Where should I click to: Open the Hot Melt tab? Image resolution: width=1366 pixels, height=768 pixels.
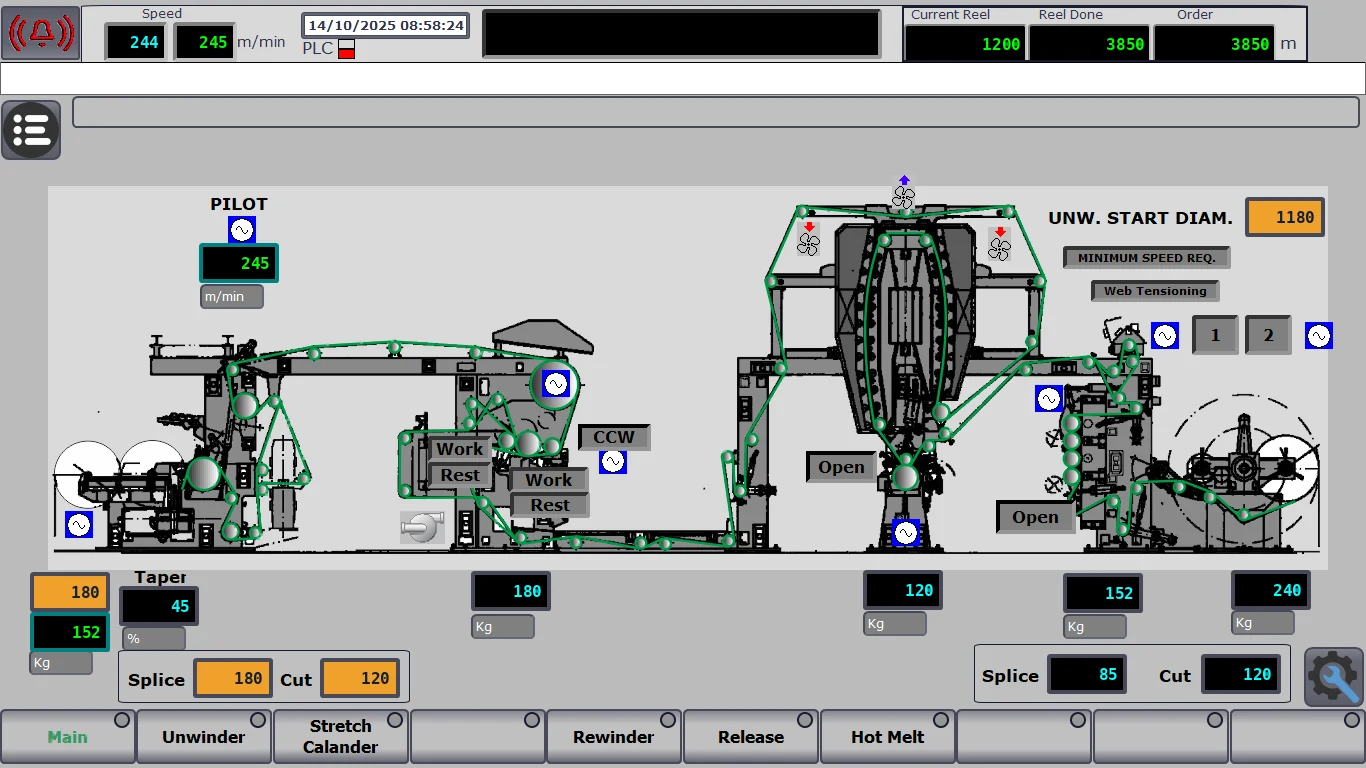887,737
